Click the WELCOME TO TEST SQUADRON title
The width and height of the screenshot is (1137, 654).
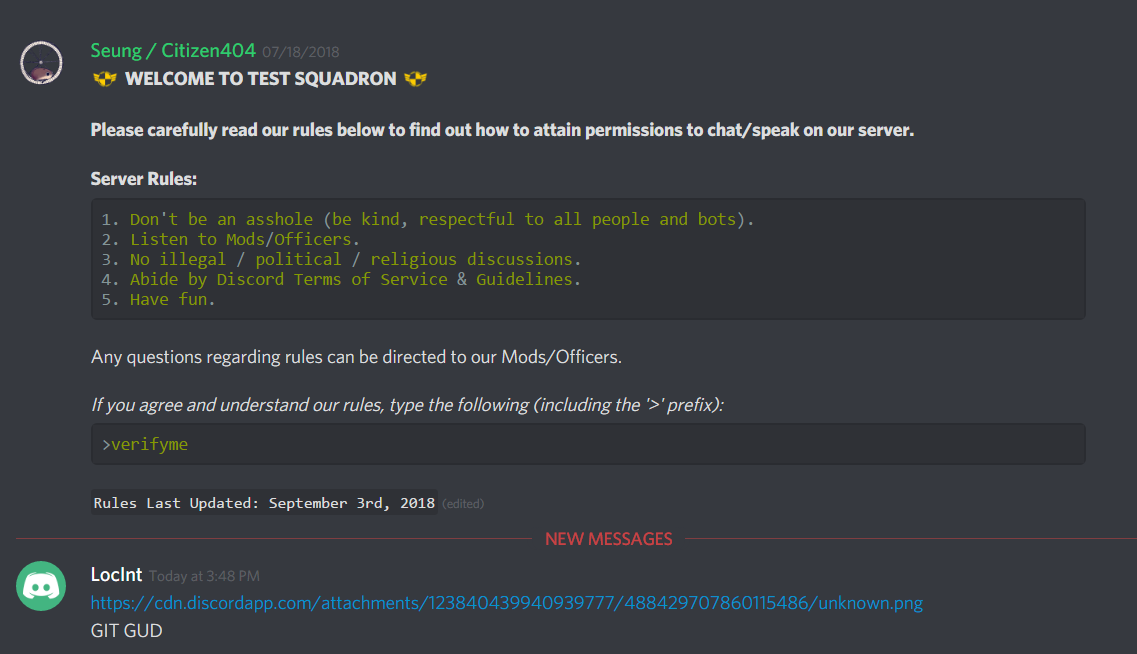click(260, 79)
